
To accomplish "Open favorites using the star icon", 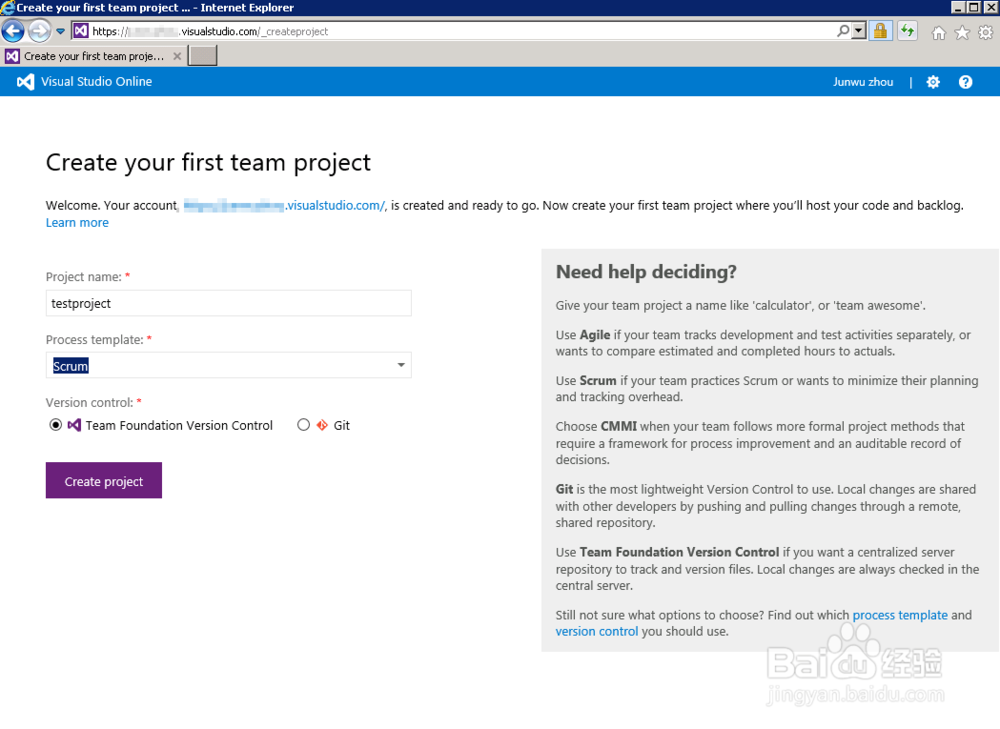I will coord(961,31).
